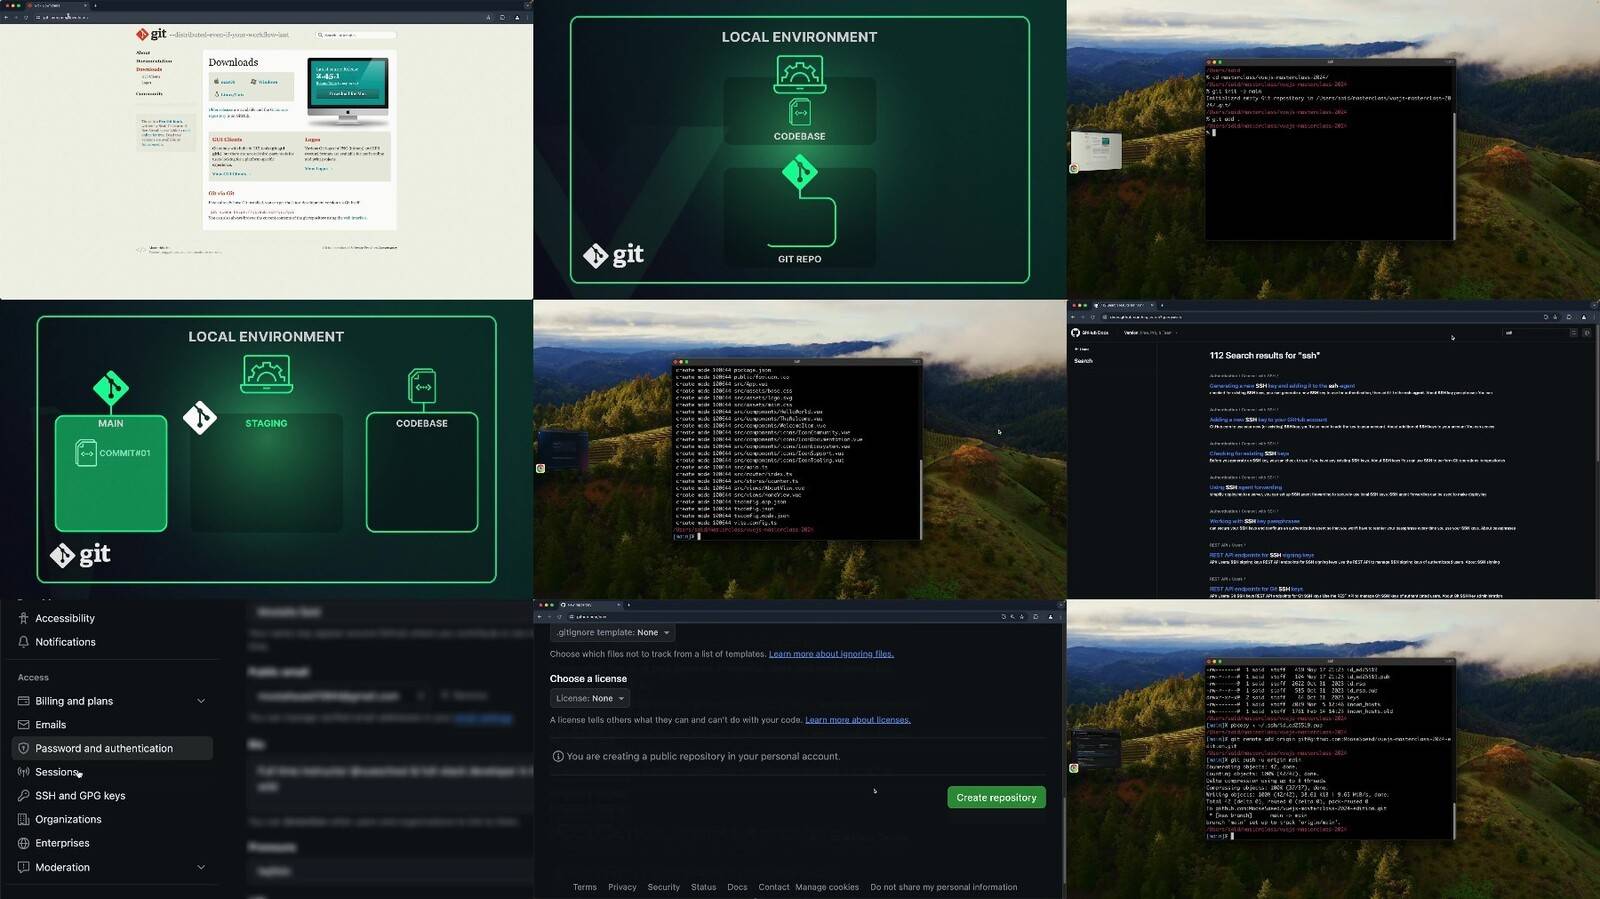Screen dimensions: 1600x899
Task: Click the git-scm site search box
Action: [355, 35]
